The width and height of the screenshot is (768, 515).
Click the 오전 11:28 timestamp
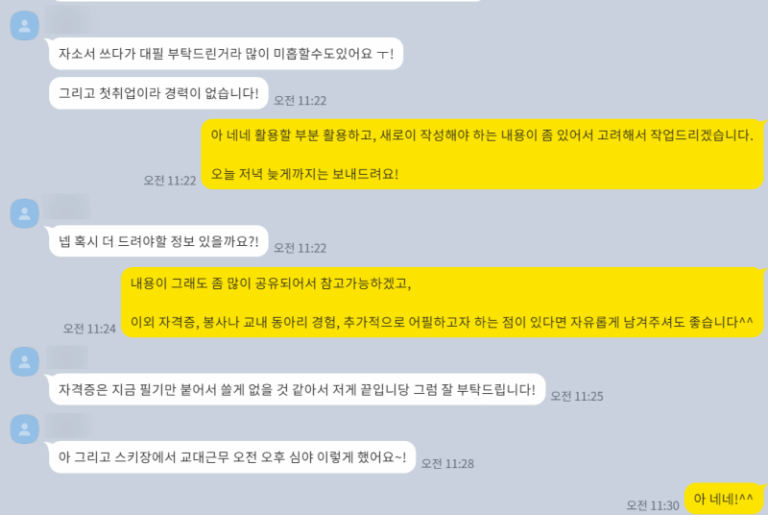(x=448, y=464)
